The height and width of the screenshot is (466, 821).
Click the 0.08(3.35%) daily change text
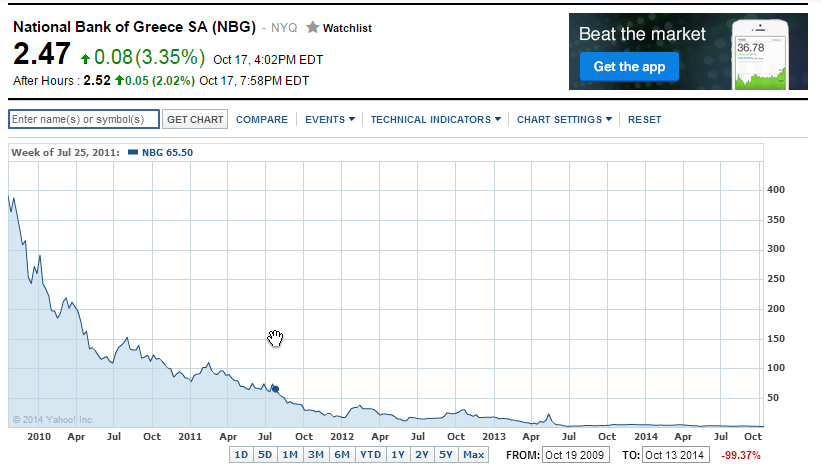(x=149, y=57)
